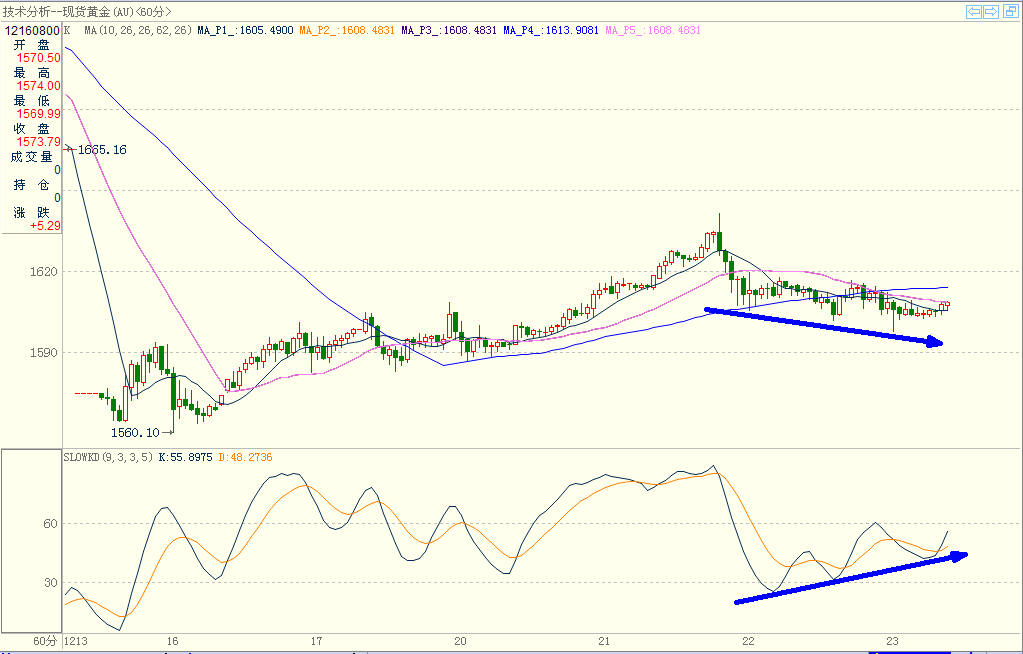Click the 60 level on the SLOWKD axis
1023x654 pixels.
(50, 523)
